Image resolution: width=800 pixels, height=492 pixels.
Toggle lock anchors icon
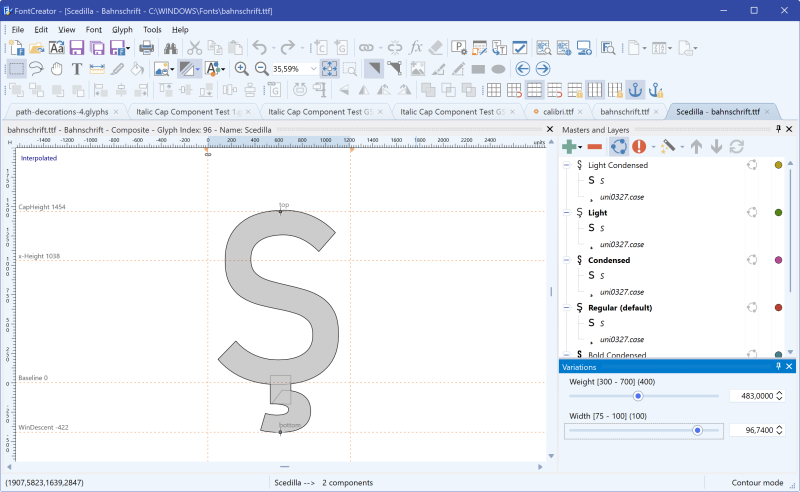click(x=656, y=90)
